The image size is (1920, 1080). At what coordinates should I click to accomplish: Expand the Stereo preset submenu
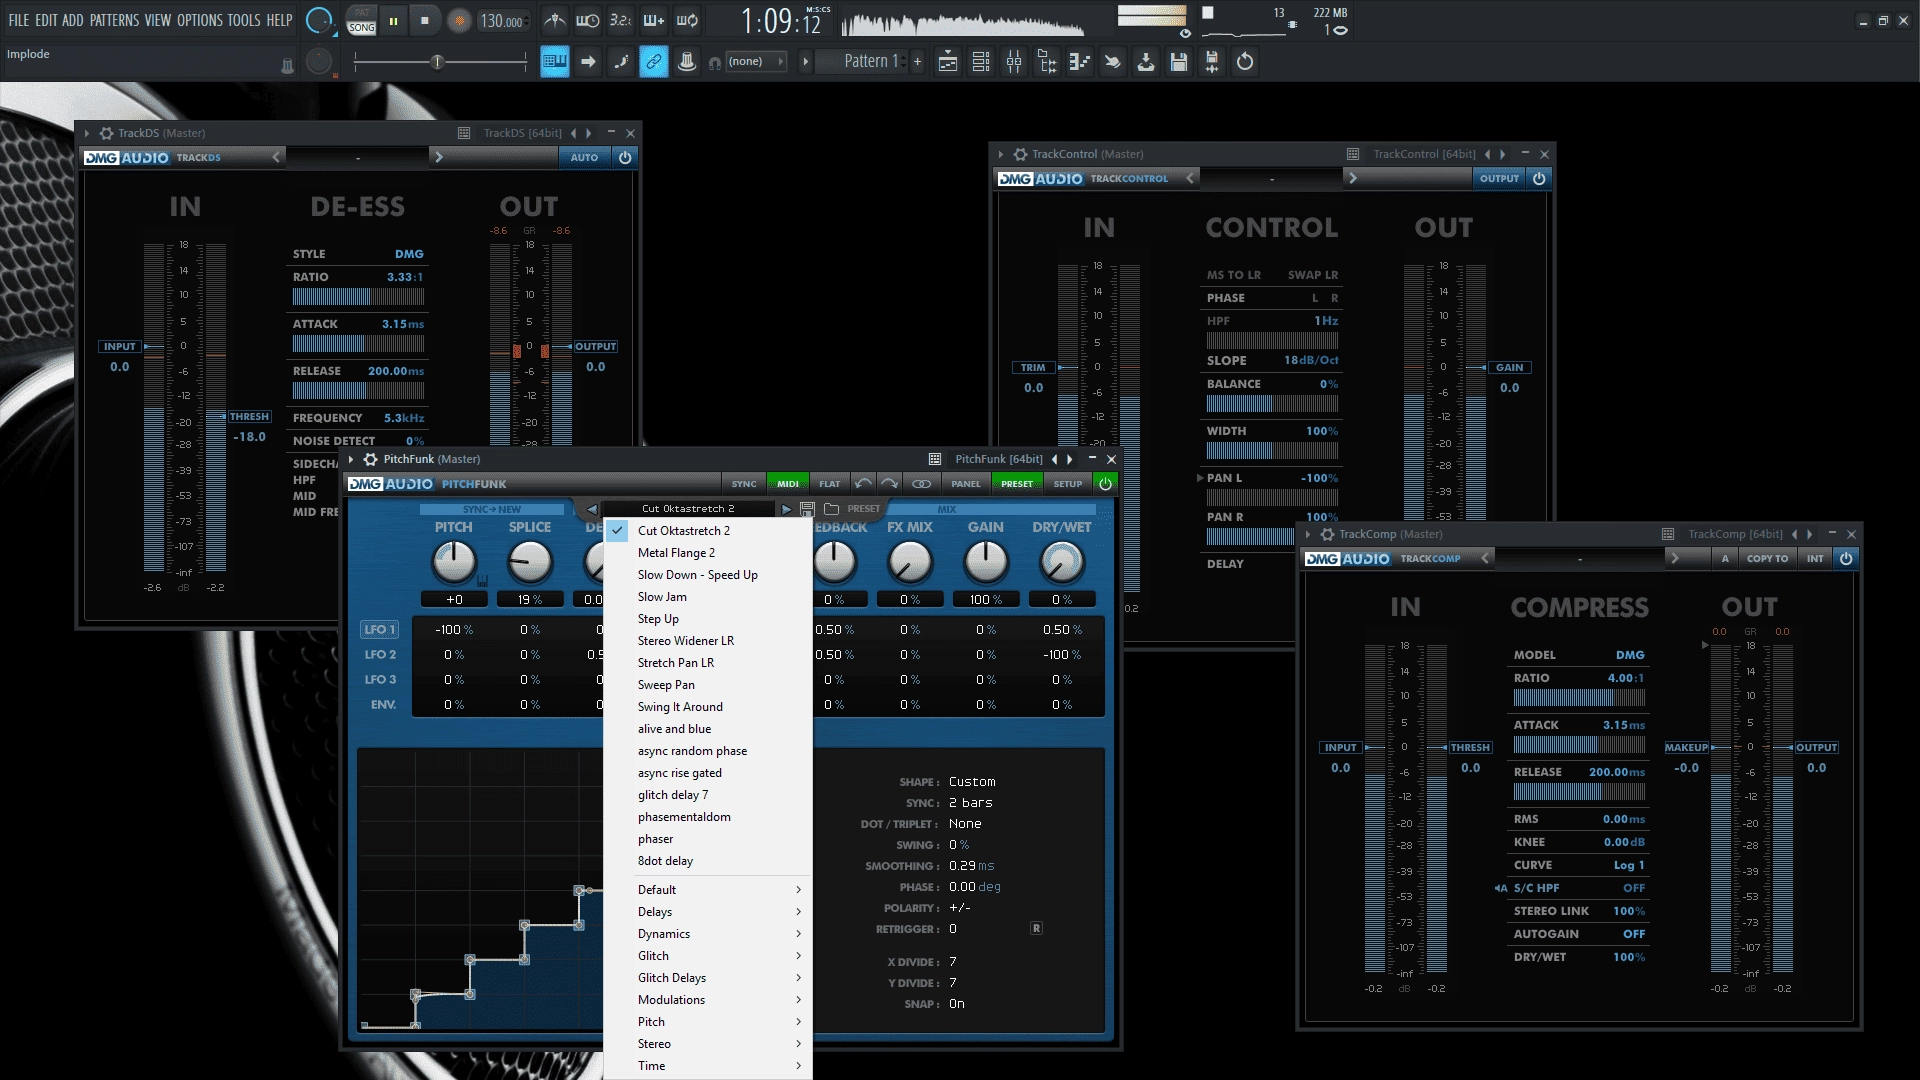(x=708, y=1044)
